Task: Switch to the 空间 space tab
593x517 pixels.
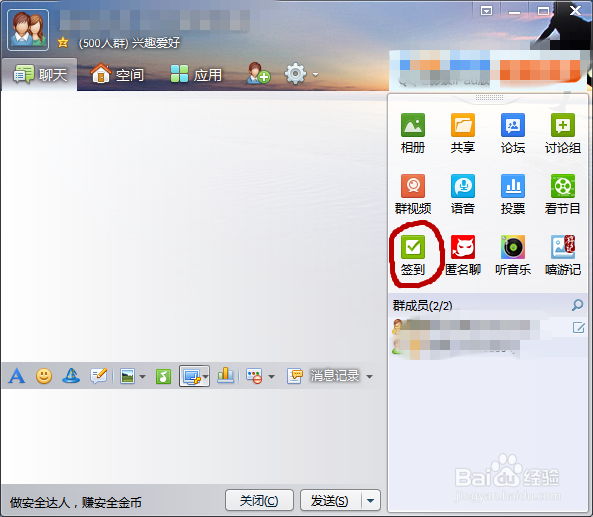Action: point(117,75)
